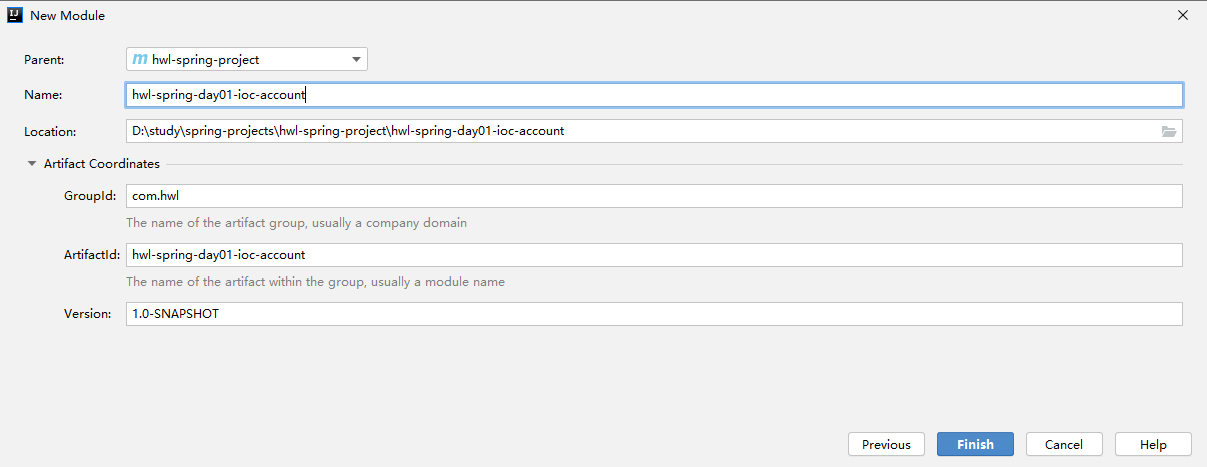This screenshot has width=1207, height=467.
Task: Focus the Name text field
Action: click(654, 95)
